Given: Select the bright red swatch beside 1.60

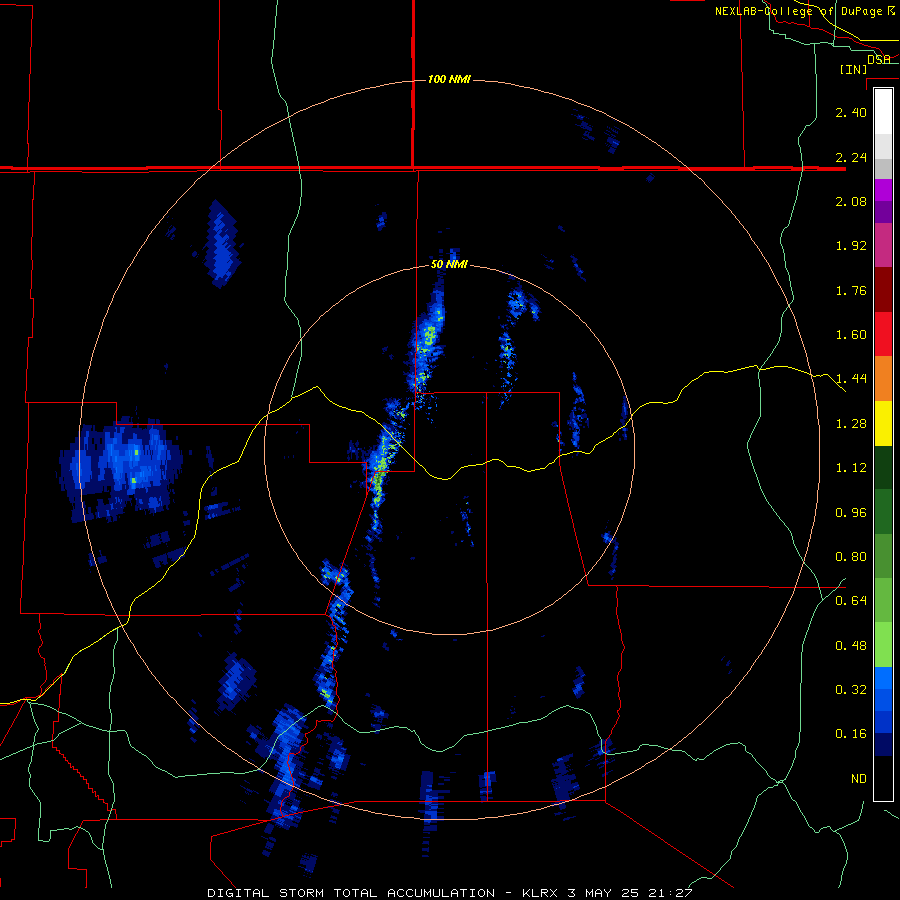Looking at the screenshot, I should (883, 334).
